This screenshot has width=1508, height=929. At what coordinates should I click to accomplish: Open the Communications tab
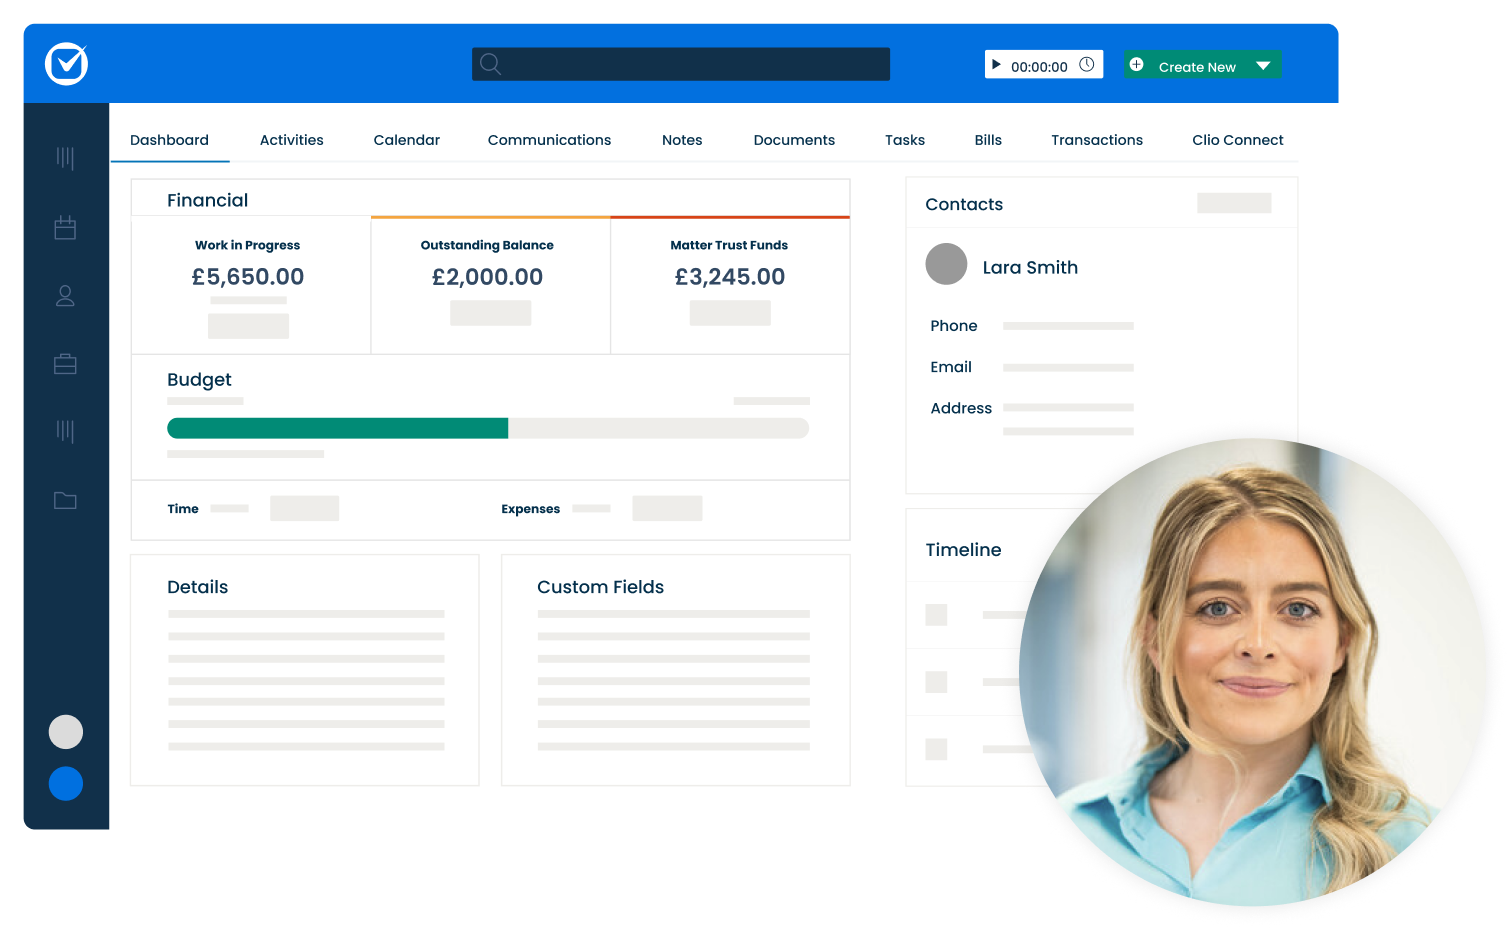tap(549, 140)
